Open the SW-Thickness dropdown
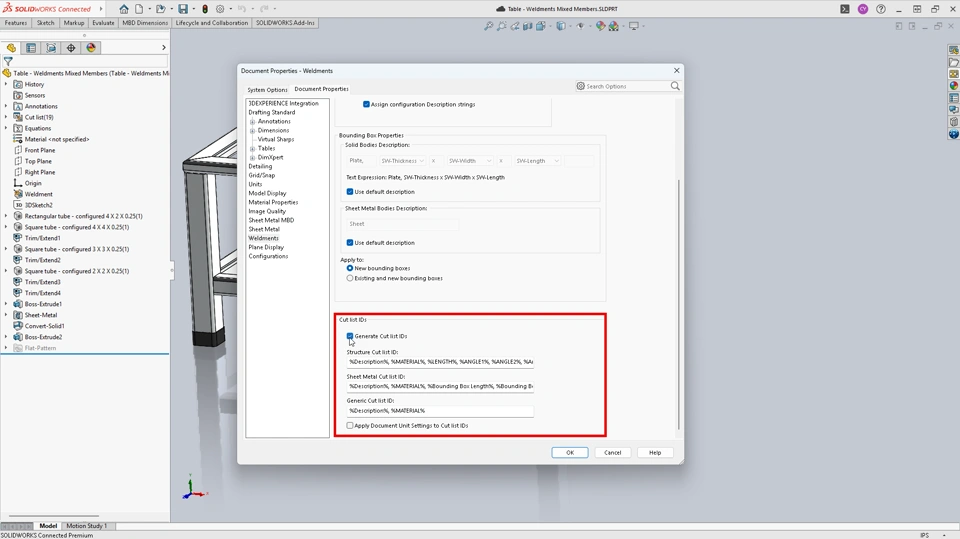This screenshot has width=960, height=539. [x=402, y=160]
